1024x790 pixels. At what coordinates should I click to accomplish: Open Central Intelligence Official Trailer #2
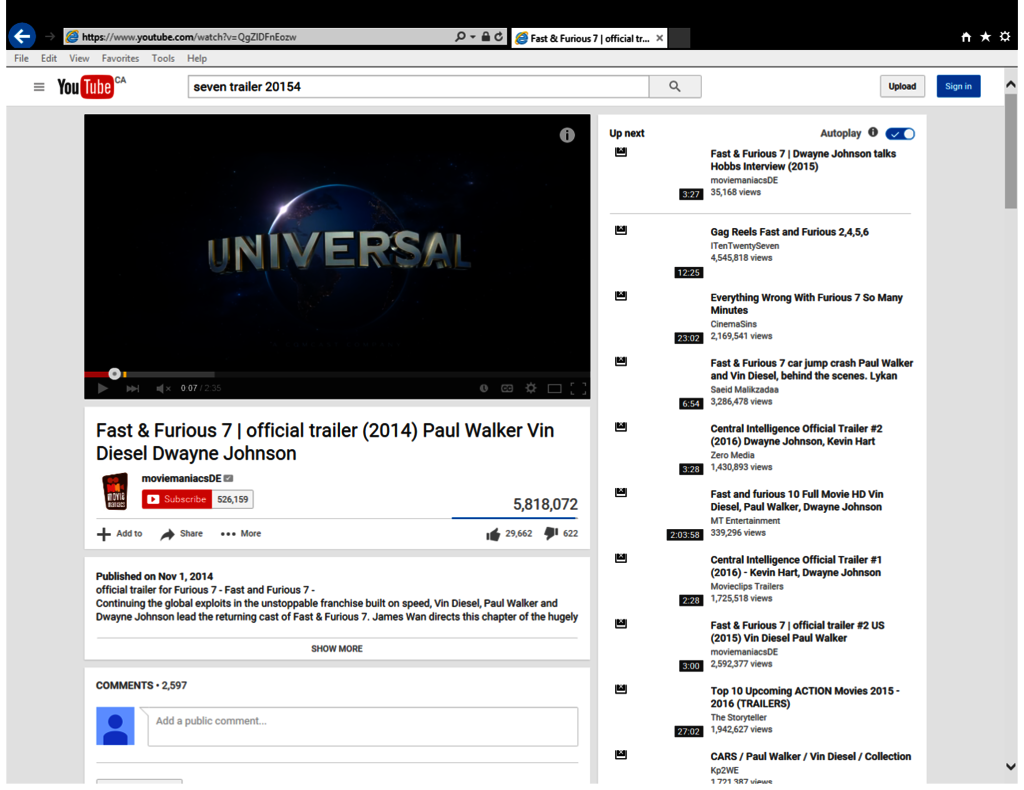(x=796, y=435)
